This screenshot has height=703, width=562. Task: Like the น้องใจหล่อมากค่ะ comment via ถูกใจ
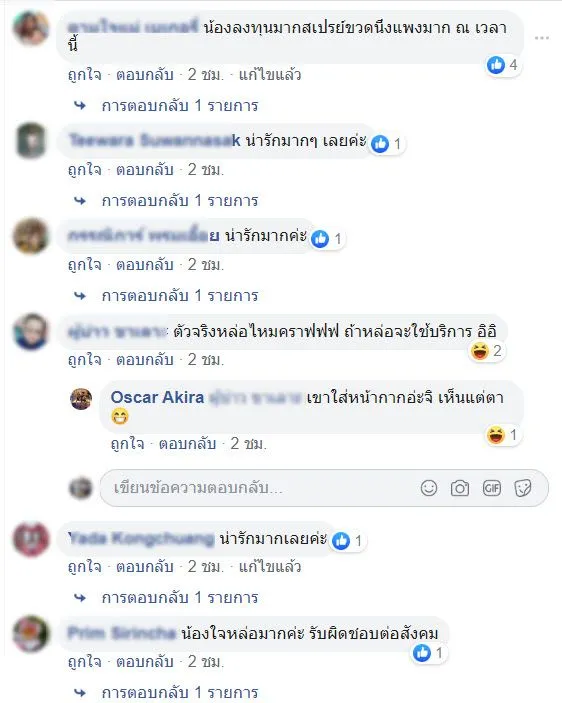coord(85,662)
